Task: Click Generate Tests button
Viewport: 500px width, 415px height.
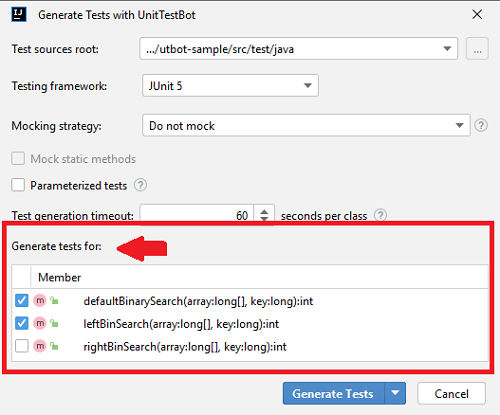Action: click(x=333, y=393)
